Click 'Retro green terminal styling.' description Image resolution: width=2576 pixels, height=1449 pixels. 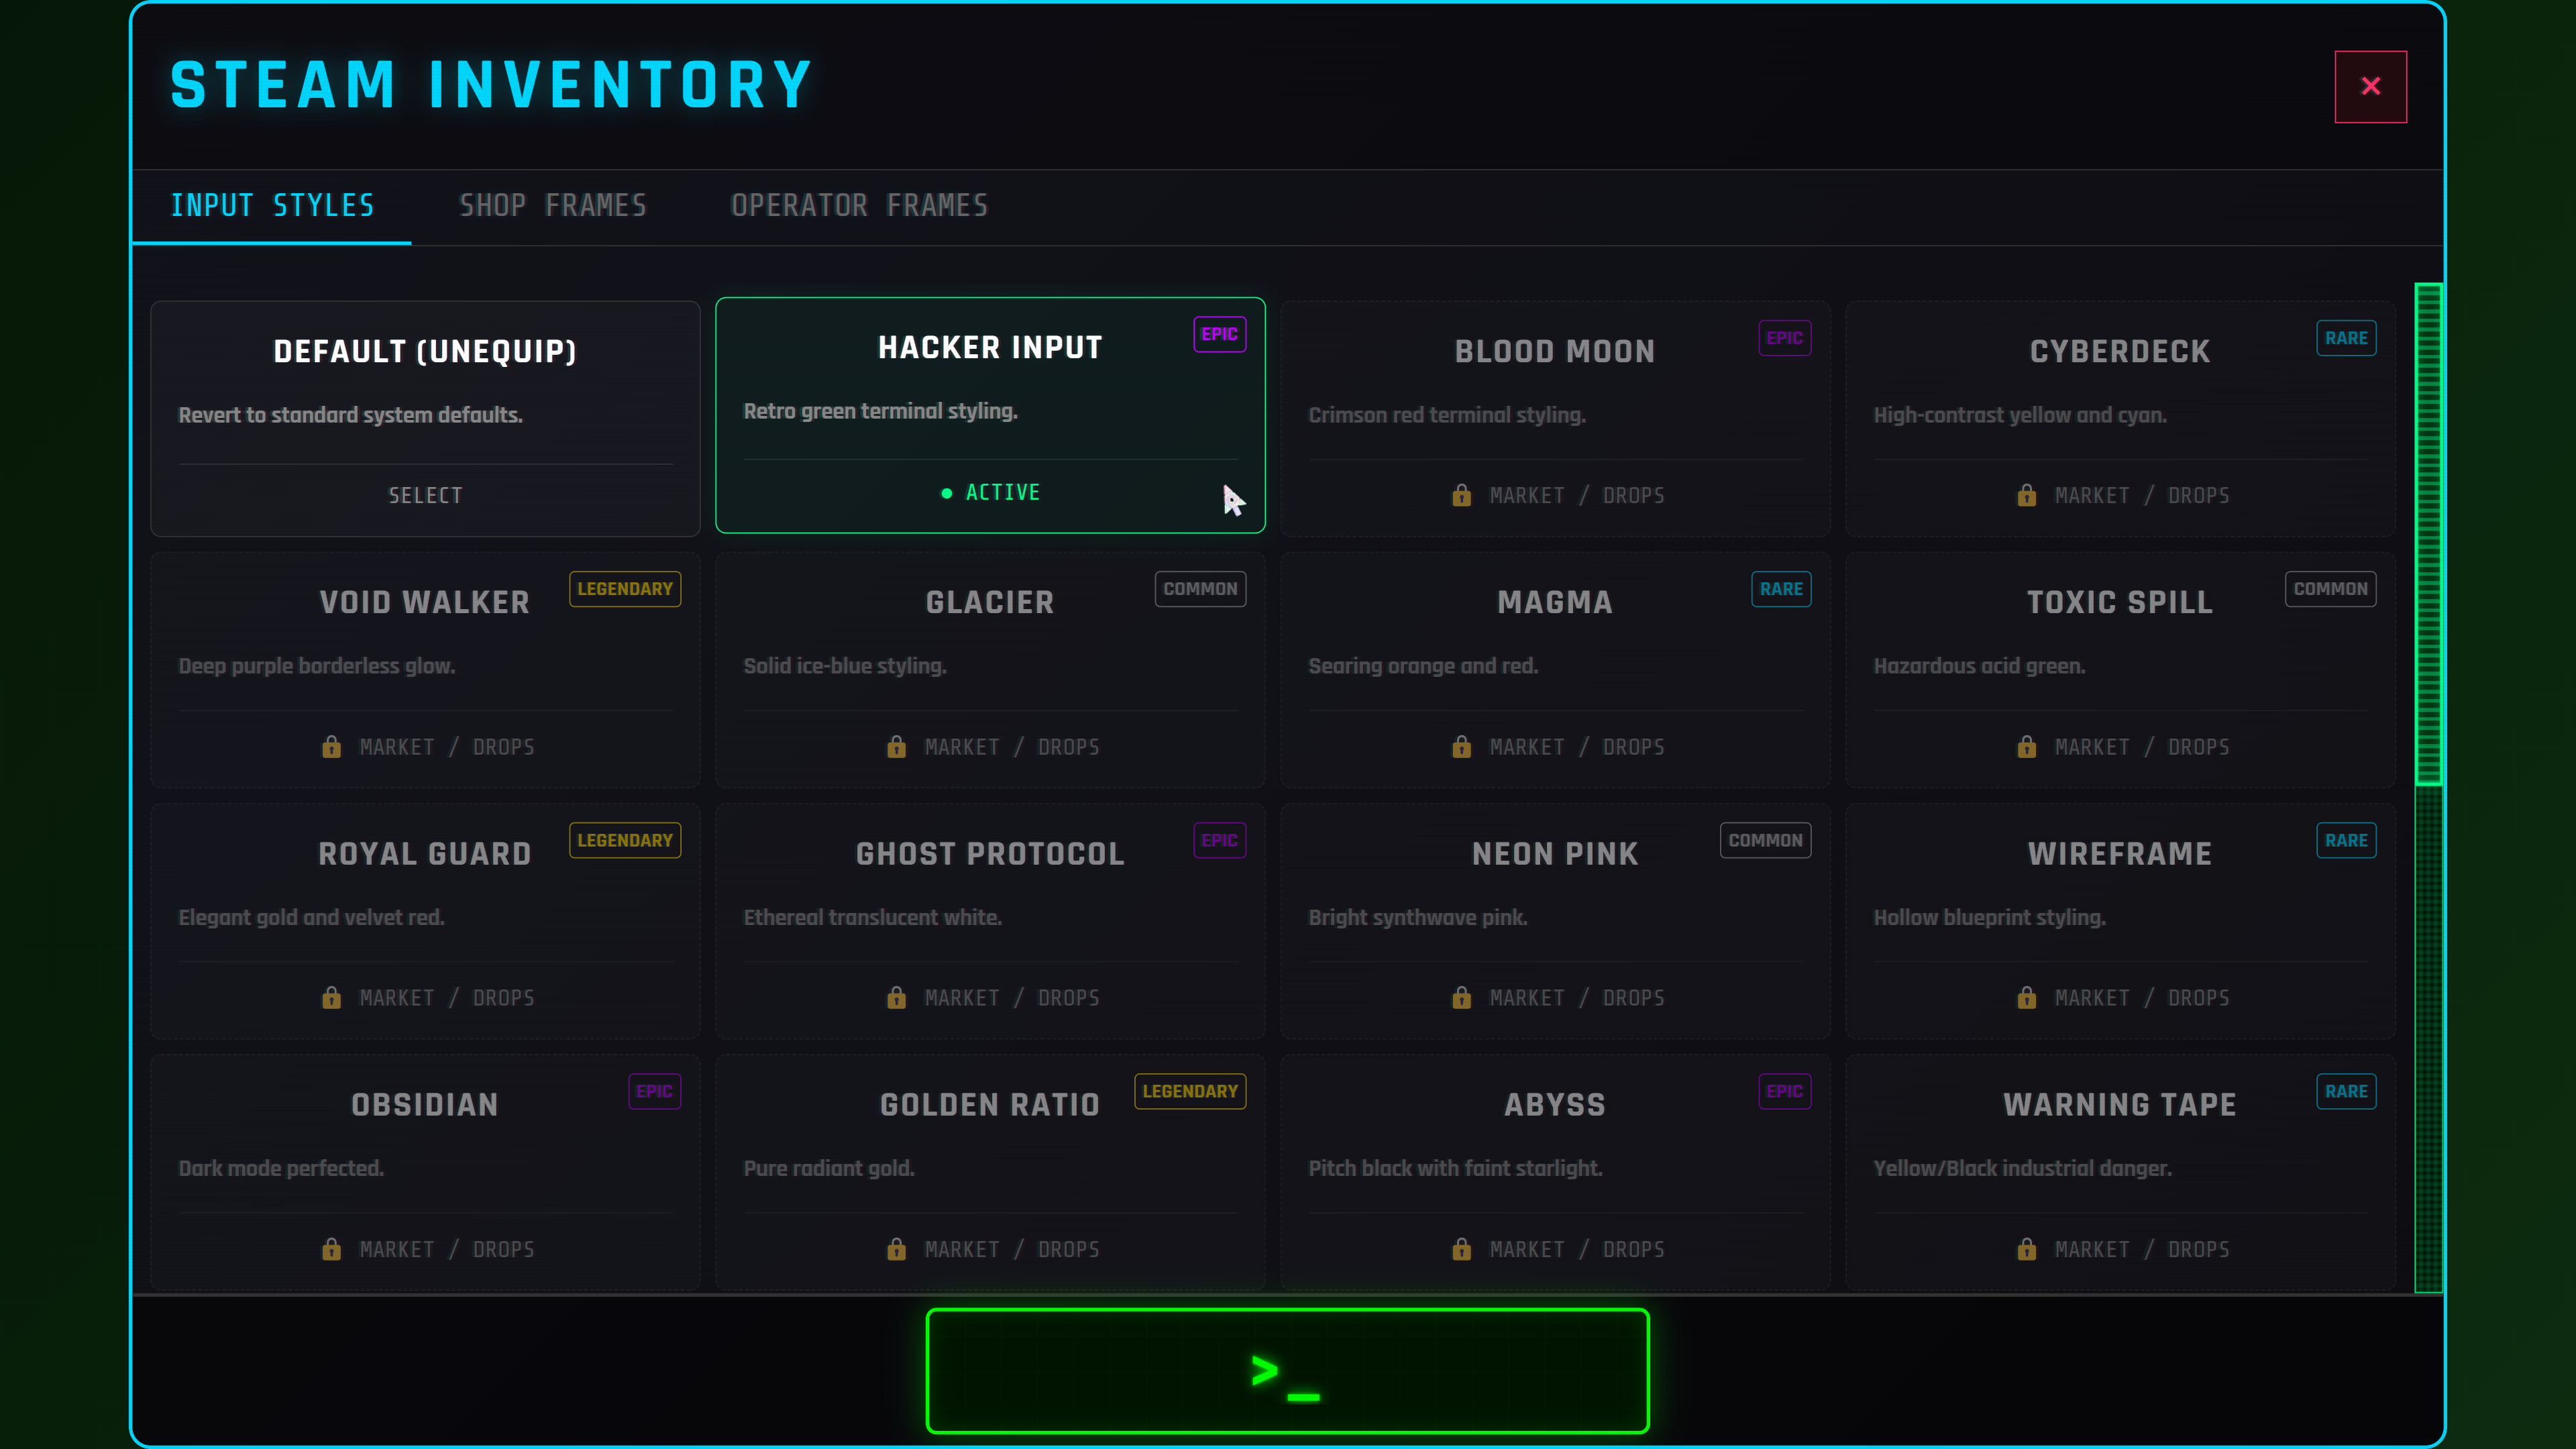(x=881, y=411)
